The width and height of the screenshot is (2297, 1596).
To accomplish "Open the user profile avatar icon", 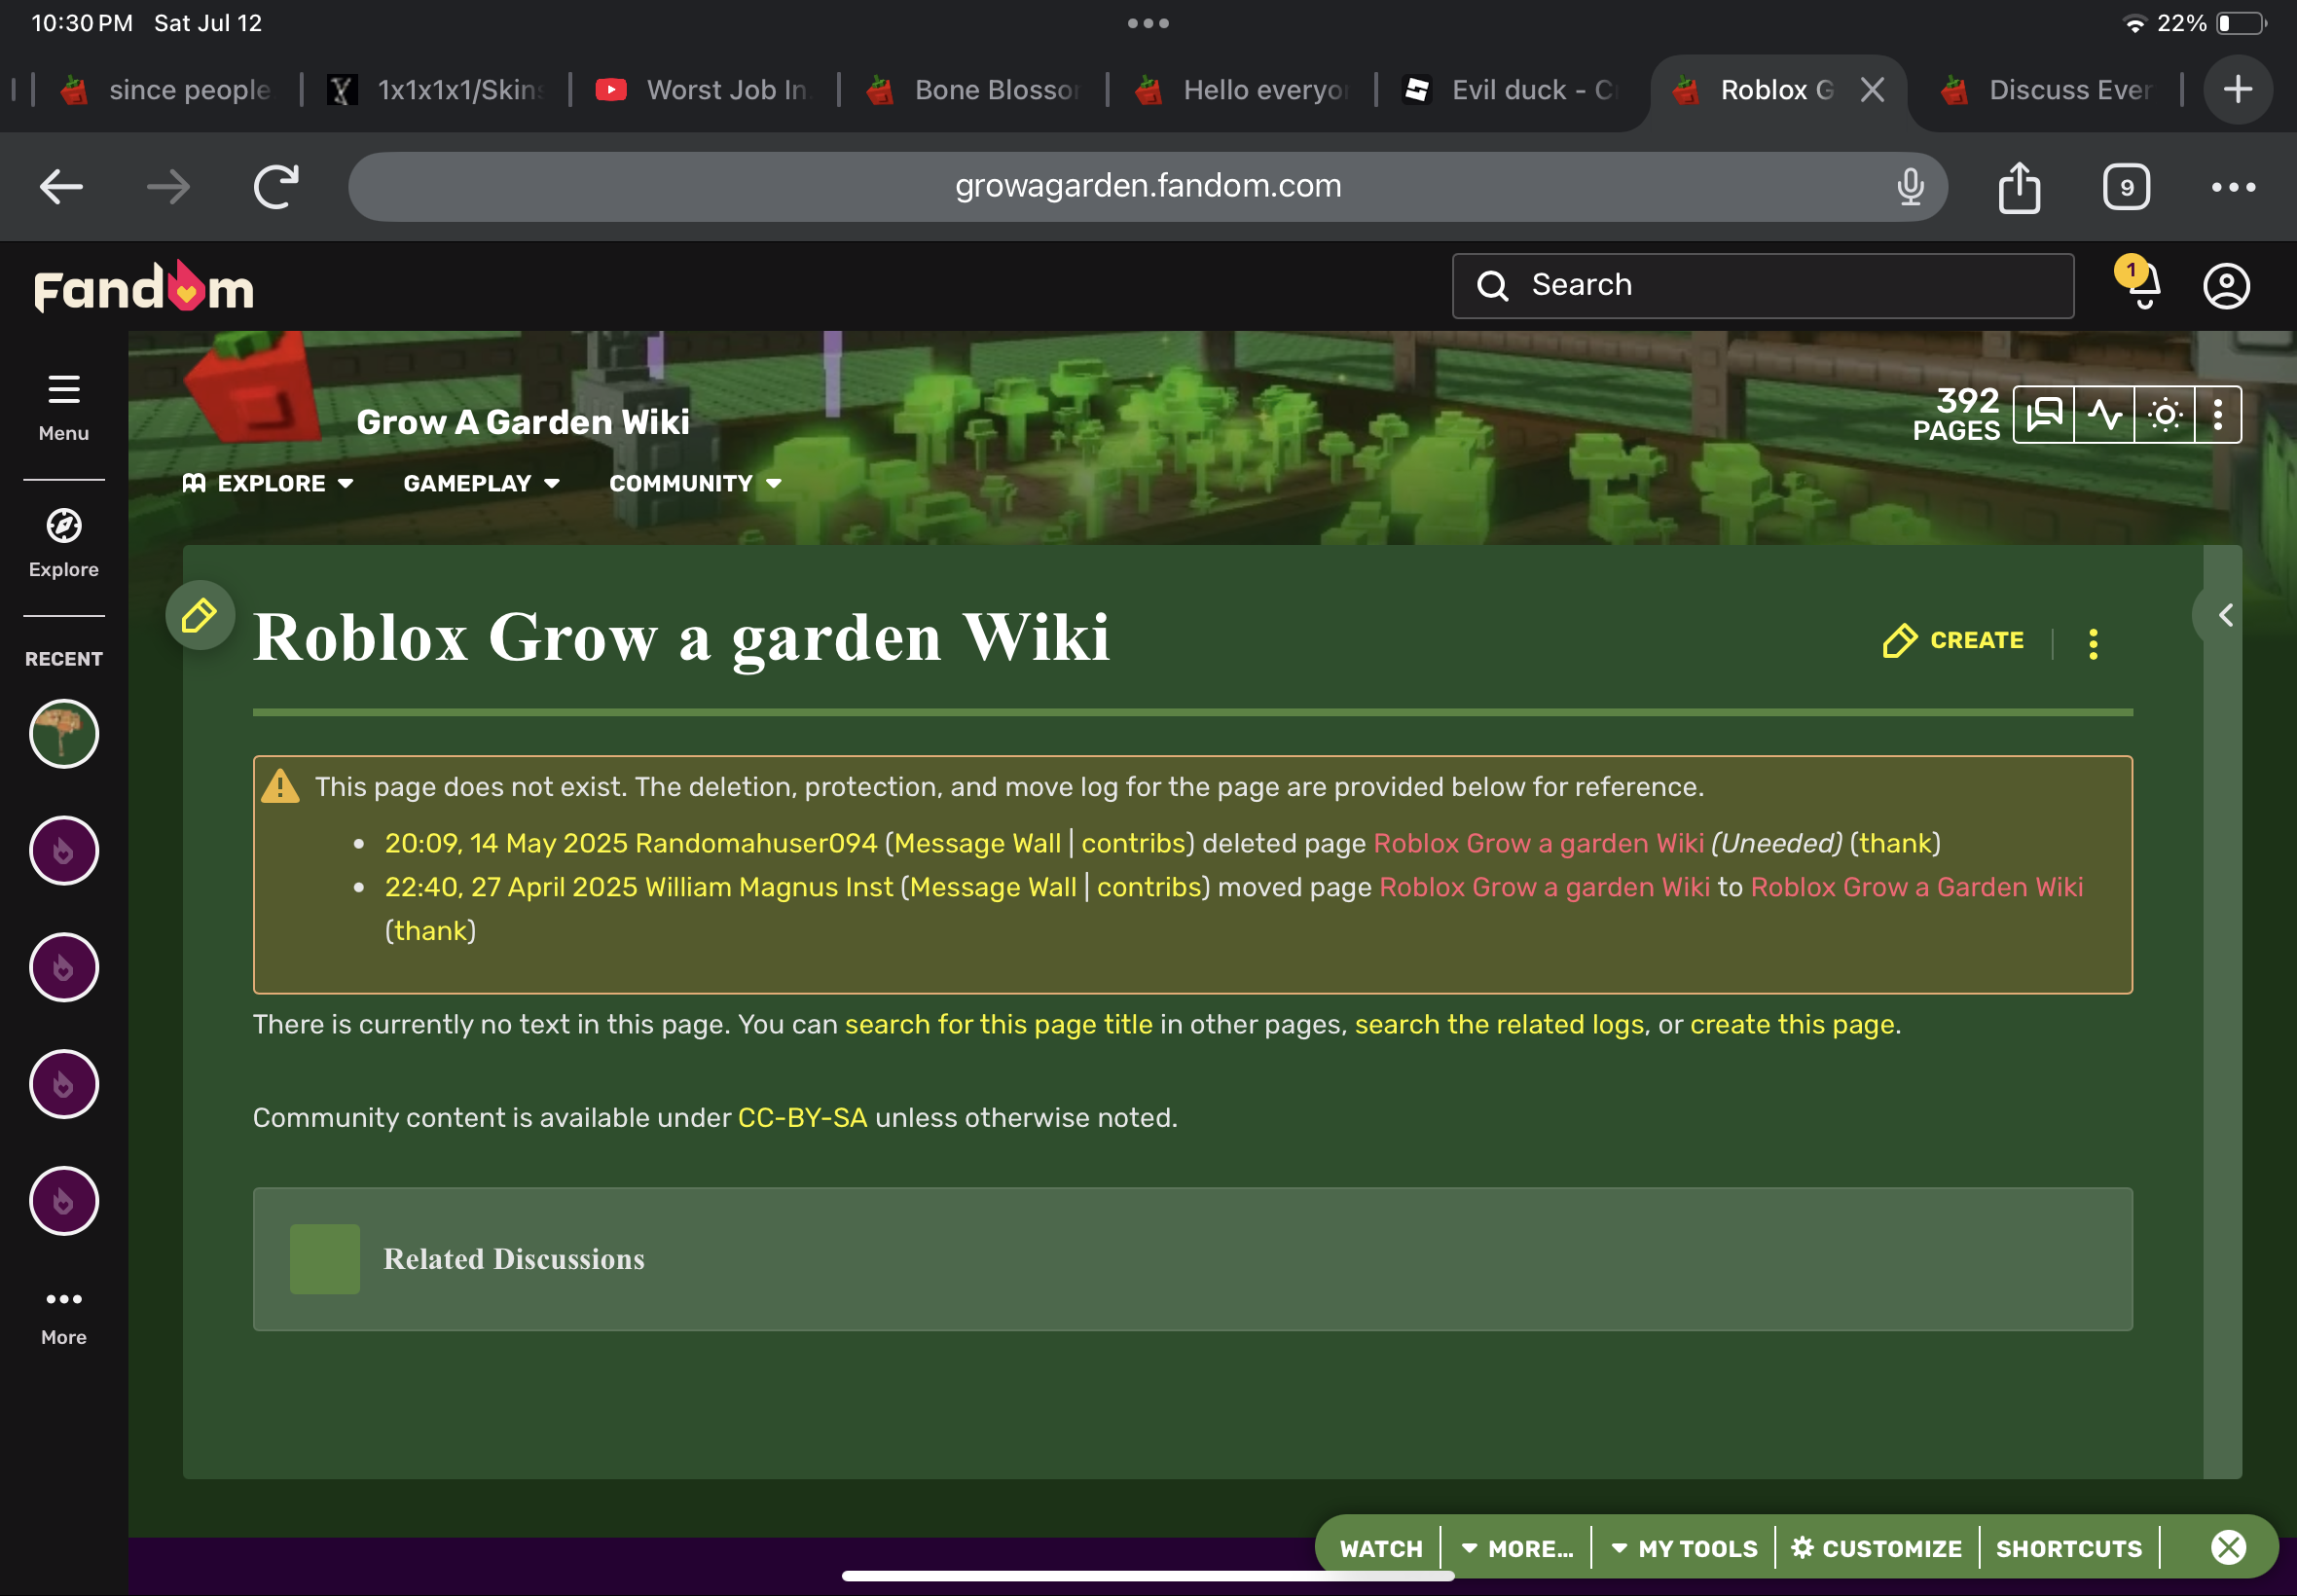I will (2226, 286).
